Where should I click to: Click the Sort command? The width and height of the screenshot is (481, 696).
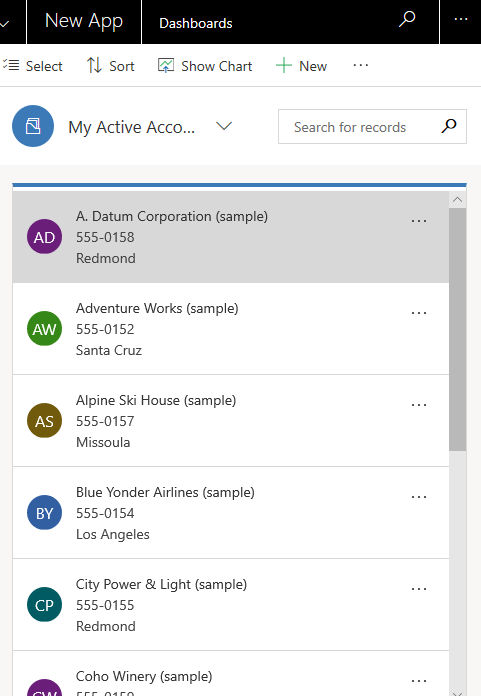110,66
